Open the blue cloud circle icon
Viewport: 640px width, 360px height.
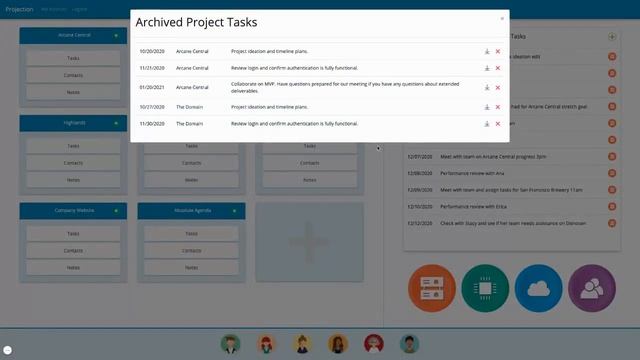click(x=539, y=288)
